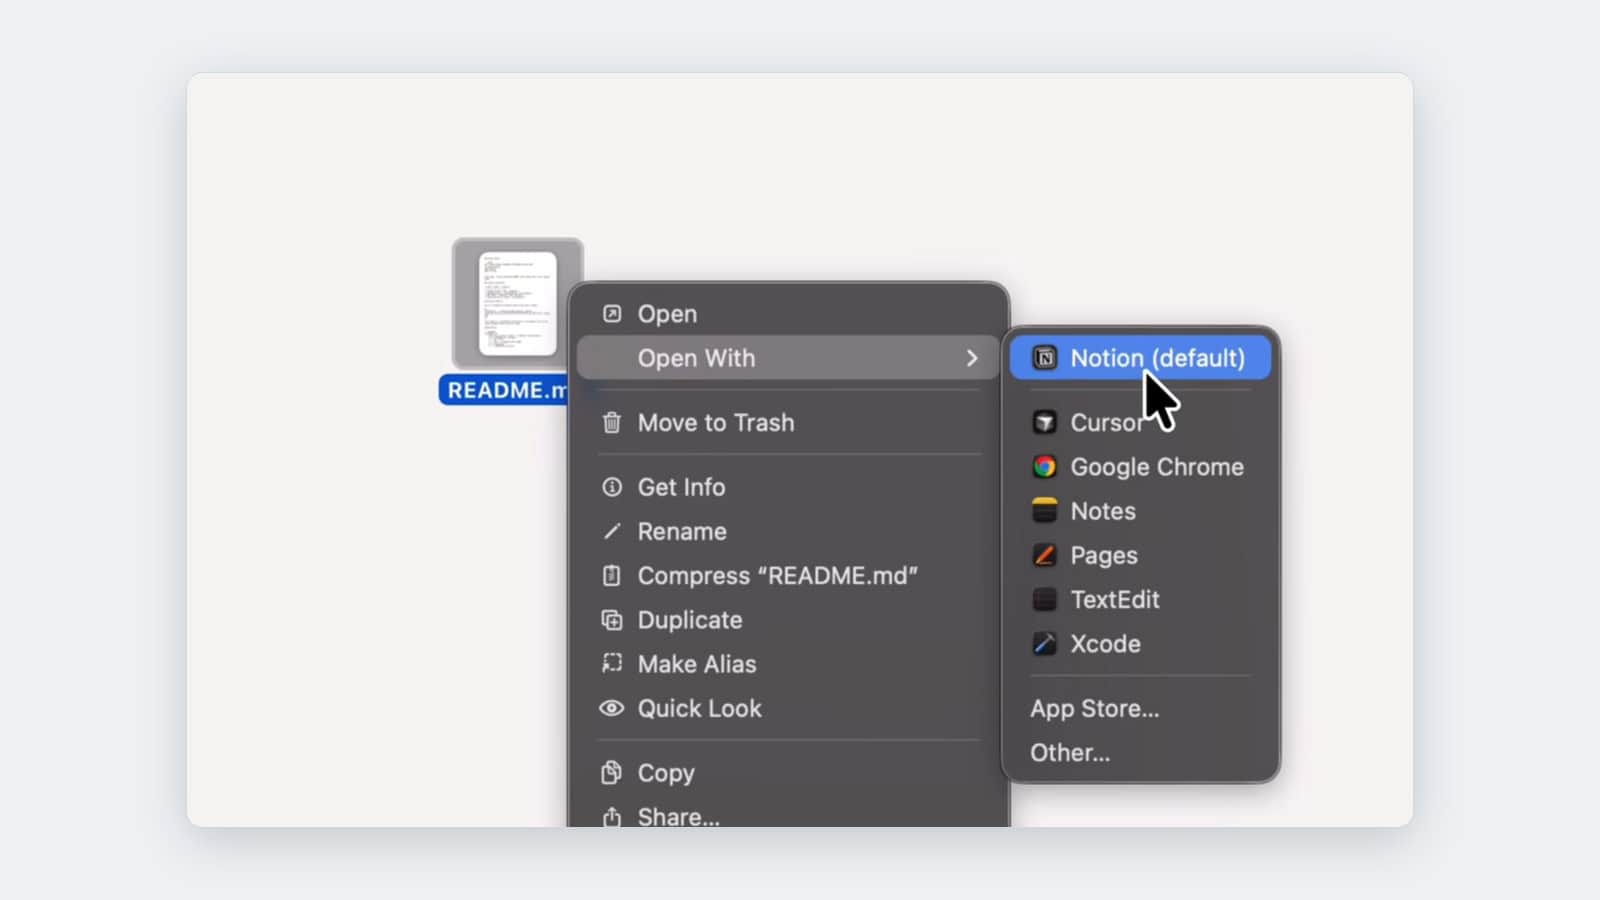Click the trash can icon

click(612, 423)
